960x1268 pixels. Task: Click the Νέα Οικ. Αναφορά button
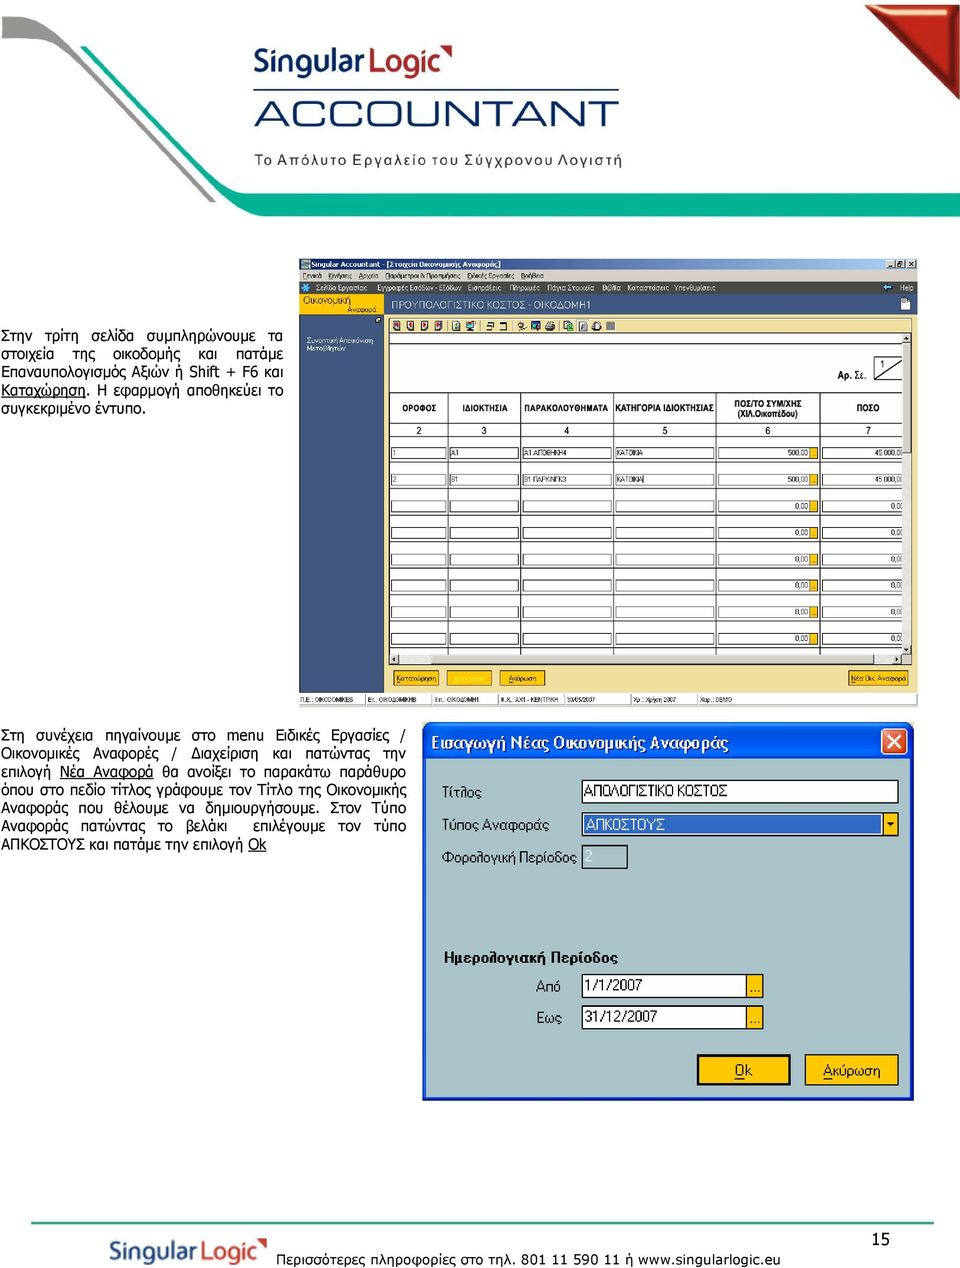878,678
